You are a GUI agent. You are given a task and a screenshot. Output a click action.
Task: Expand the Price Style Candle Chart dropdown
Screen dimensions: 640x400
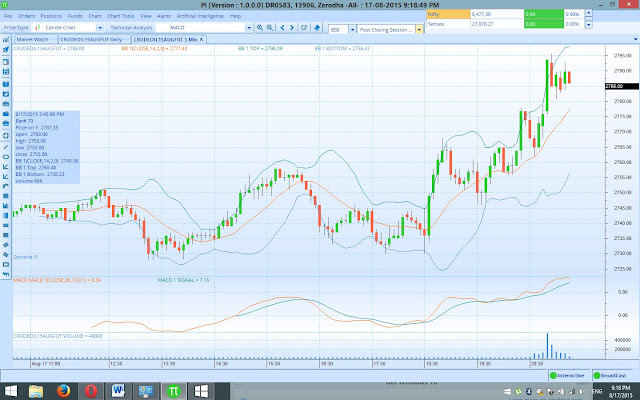(100, 28)
